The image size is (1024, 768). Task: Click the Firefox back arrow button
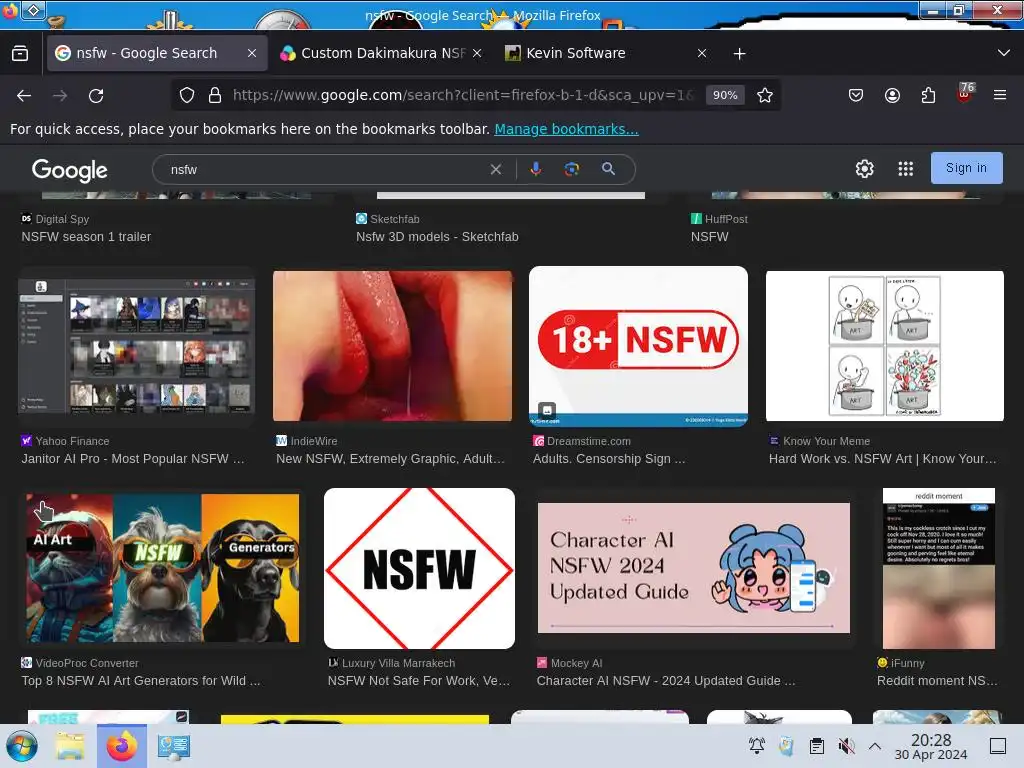click(24, 95)
